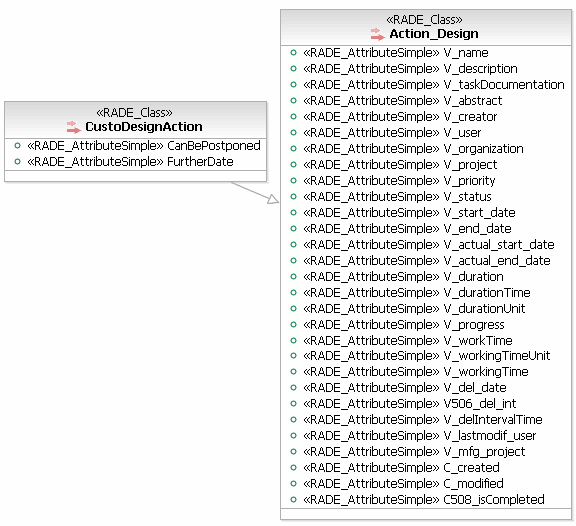576x526 pixels.
Task: Select the V_taskDocumentation attribute
Action: (x=433, y=84)
